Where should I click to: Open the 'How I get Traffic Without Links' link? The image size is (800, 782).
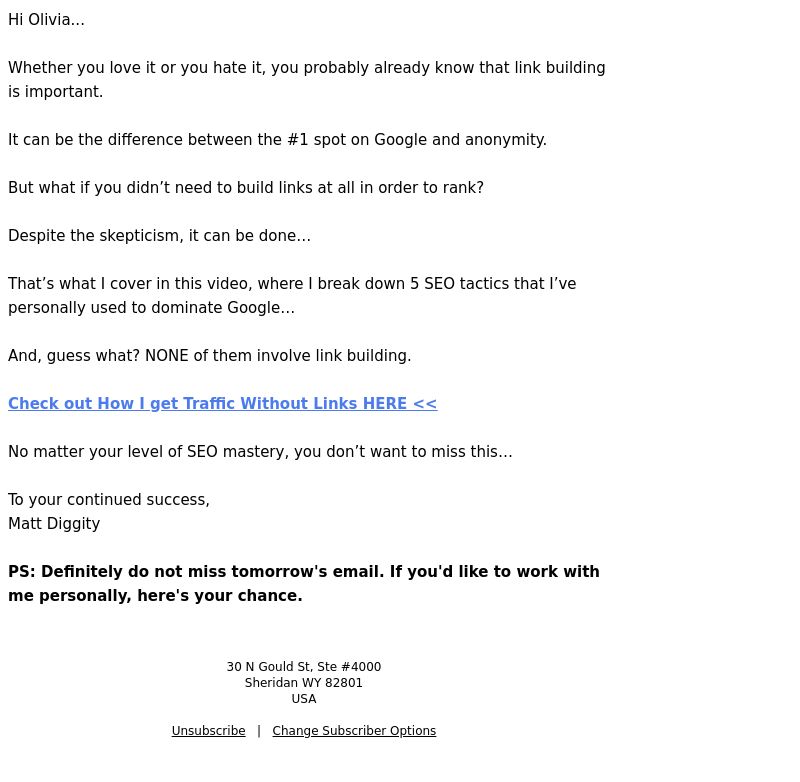(x=222, y=403)
